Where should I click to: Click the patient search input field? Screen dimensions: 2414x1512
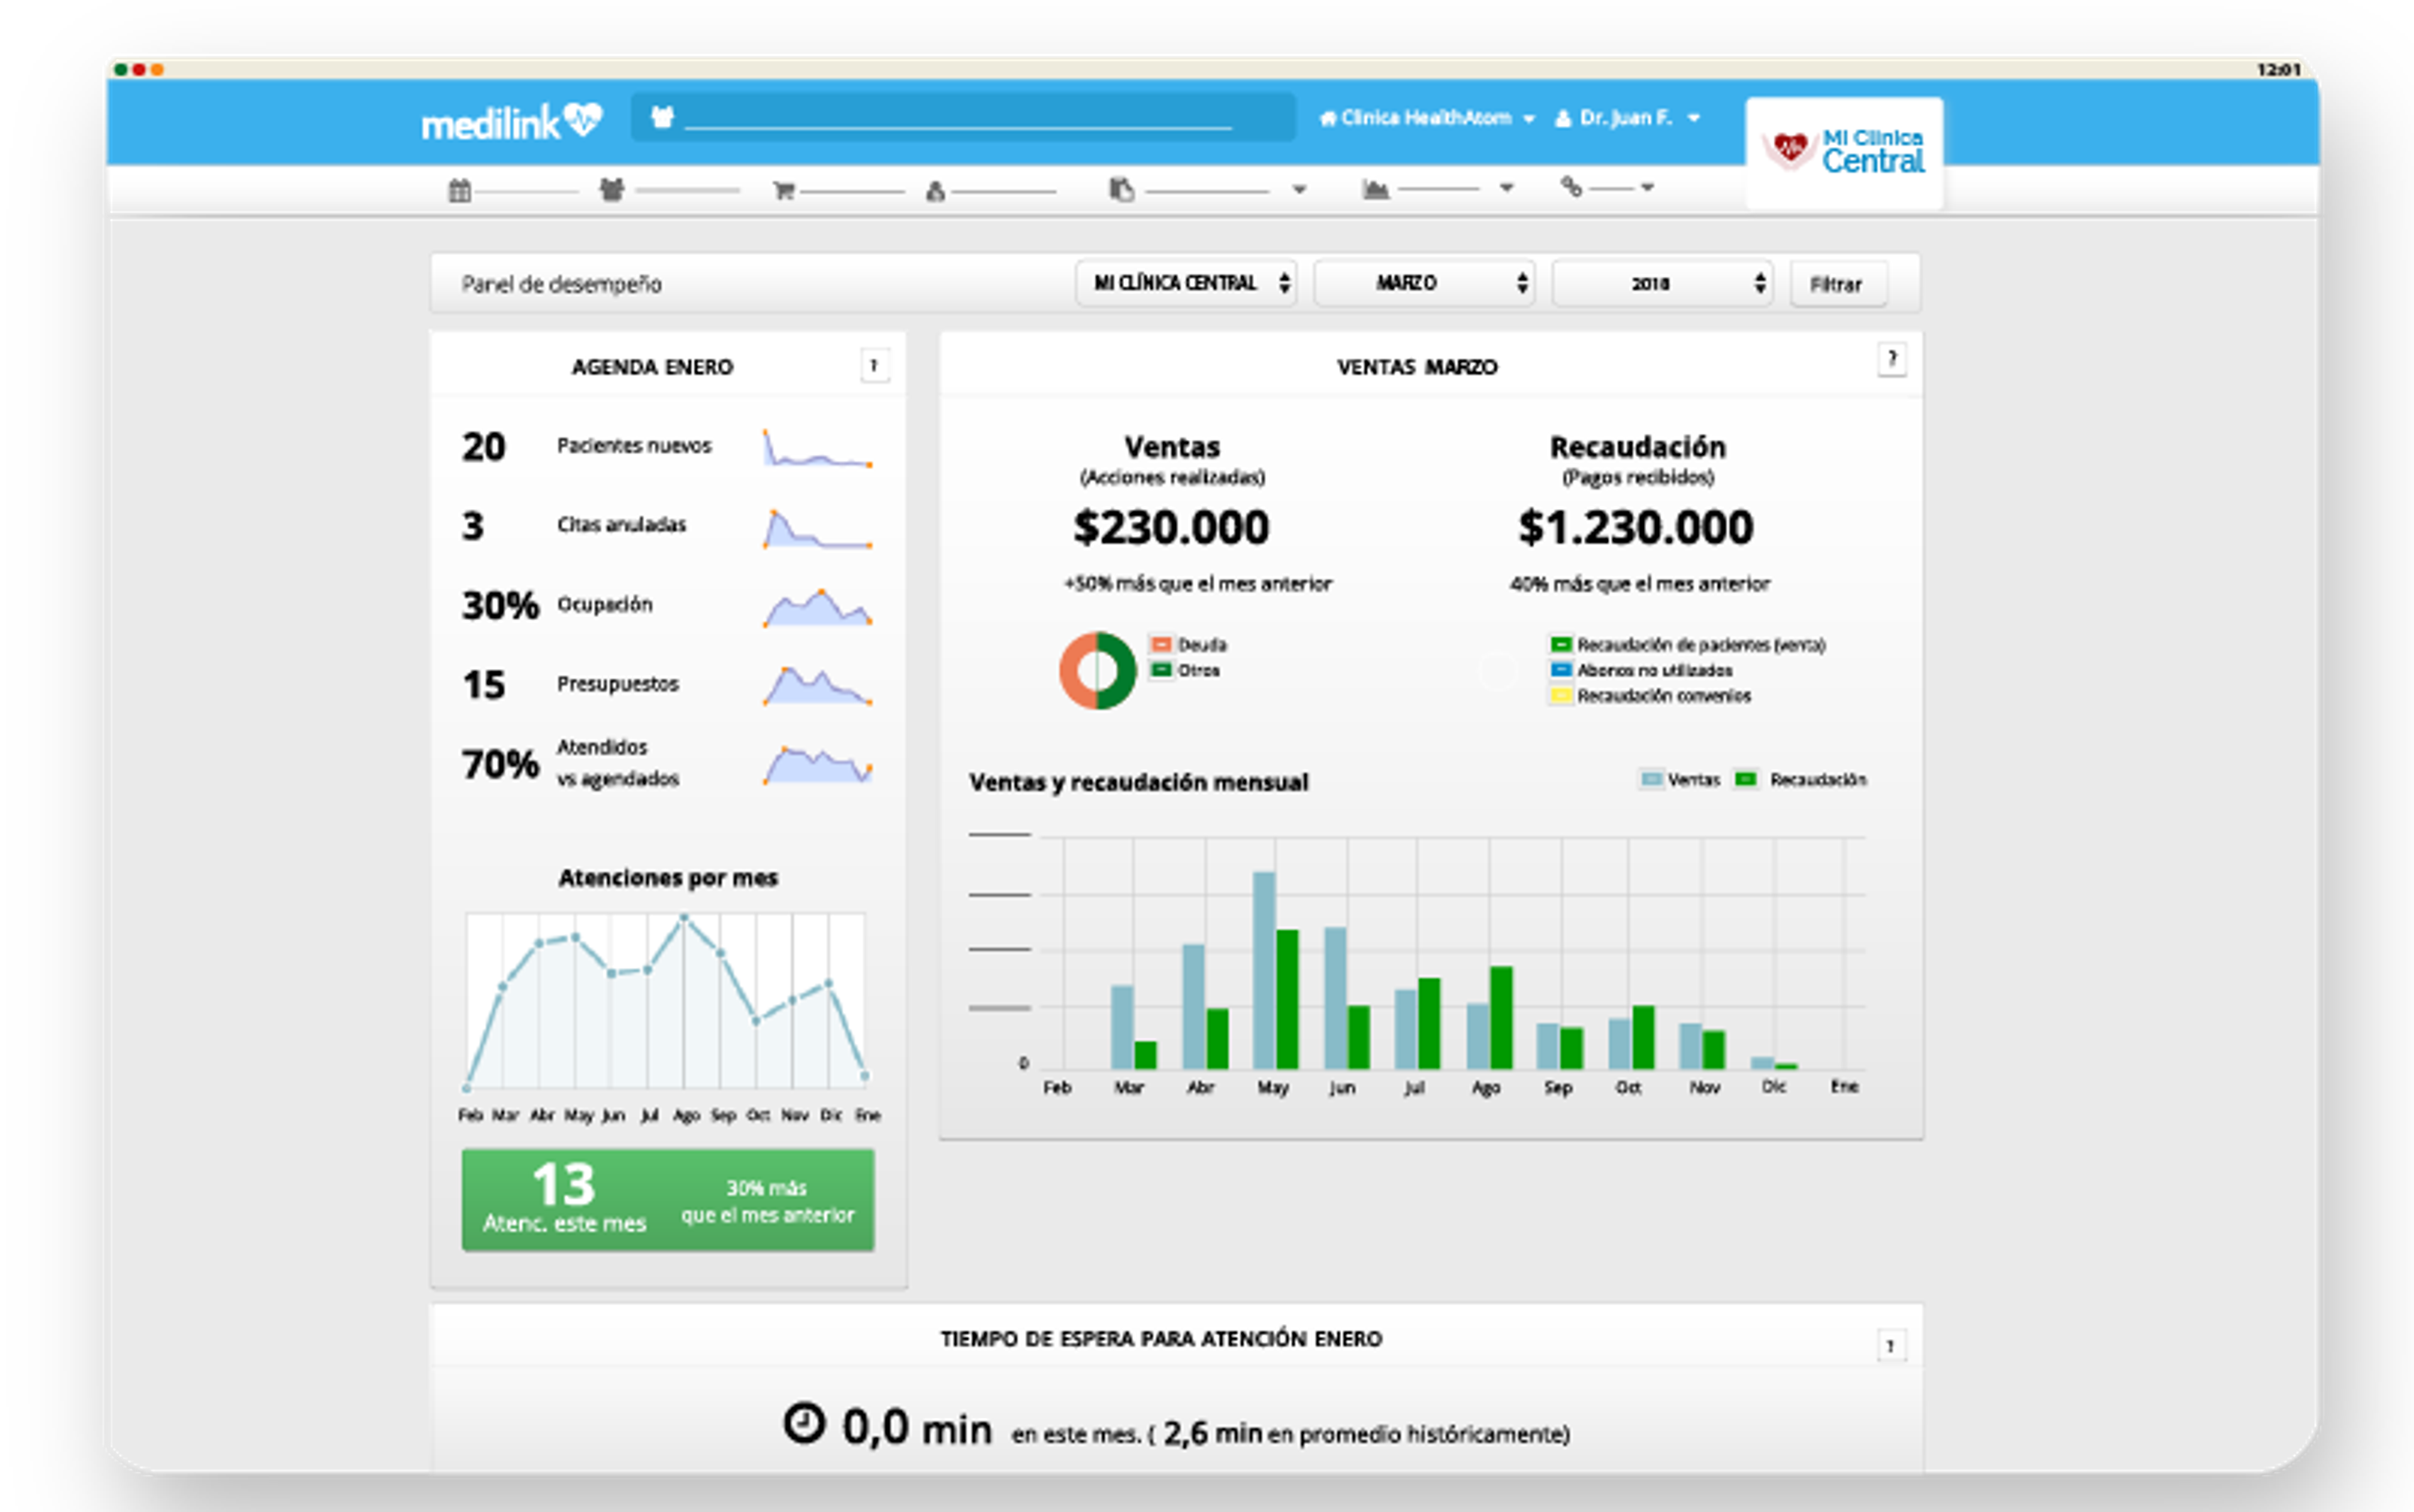[963, 117]
